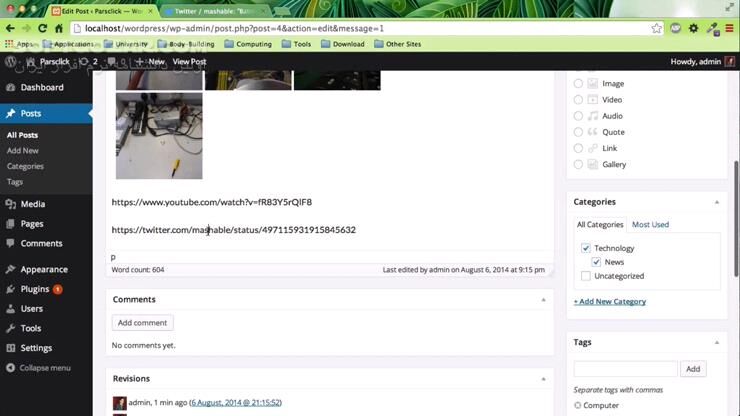This screenshot has width=740, height=416.
Task: Collapse the Revisions panel arrow
Action: click(543, 379)
